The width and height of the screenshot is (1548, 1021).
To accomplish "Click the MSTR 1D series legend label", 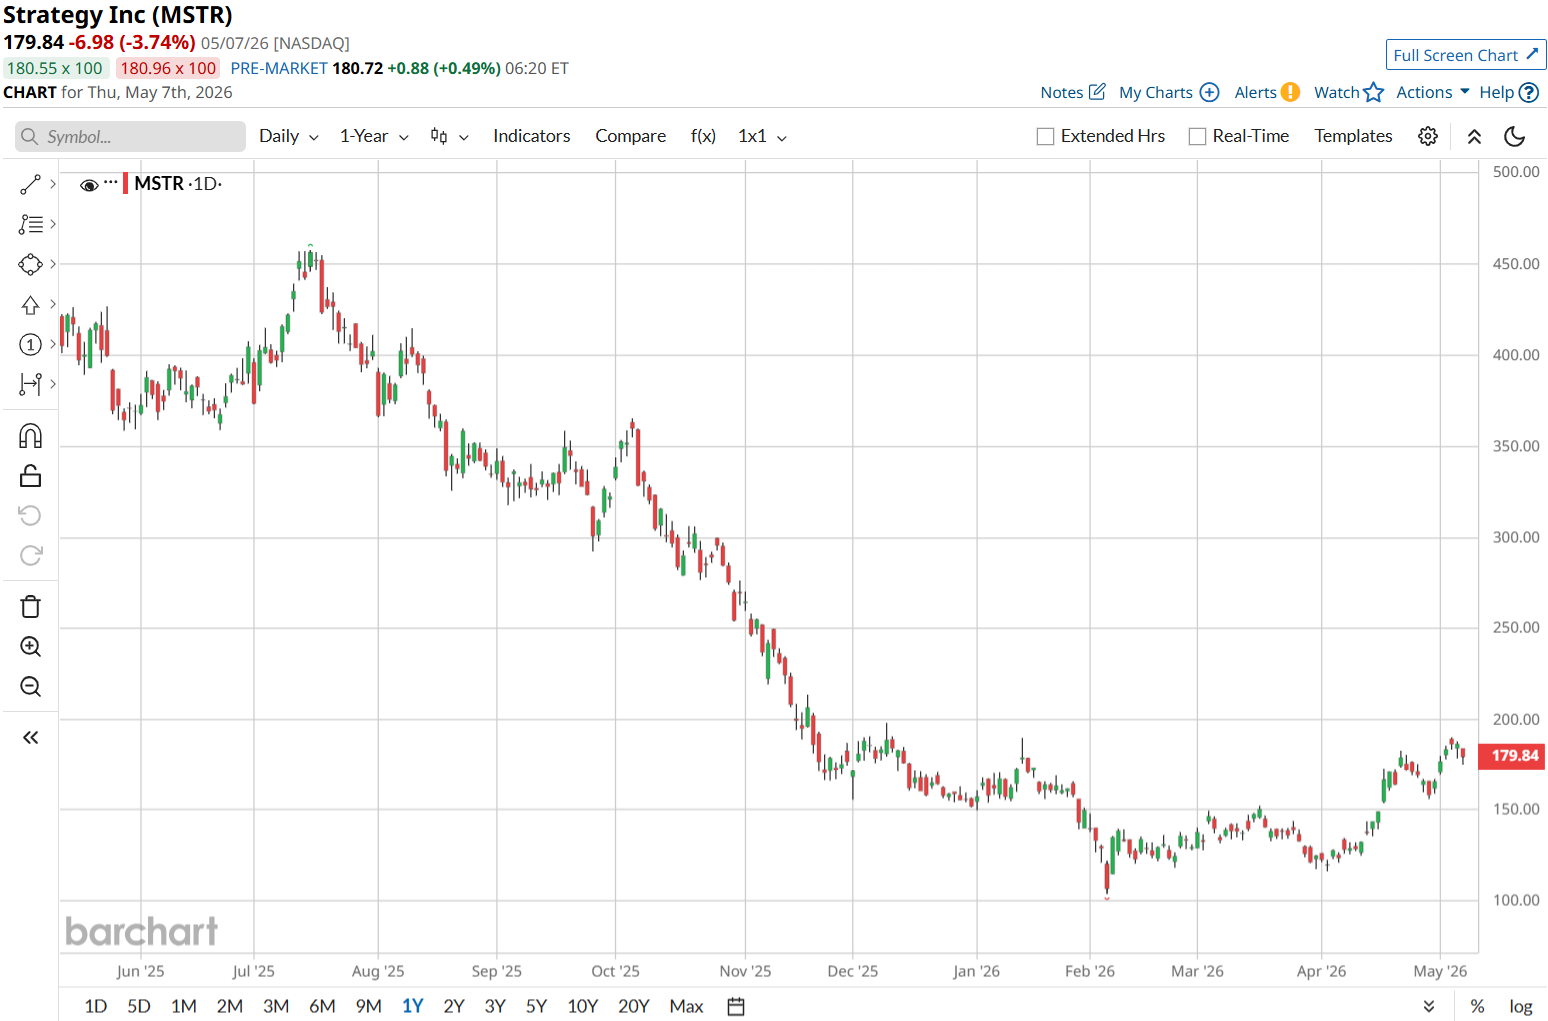I will [x=178, y=184].
